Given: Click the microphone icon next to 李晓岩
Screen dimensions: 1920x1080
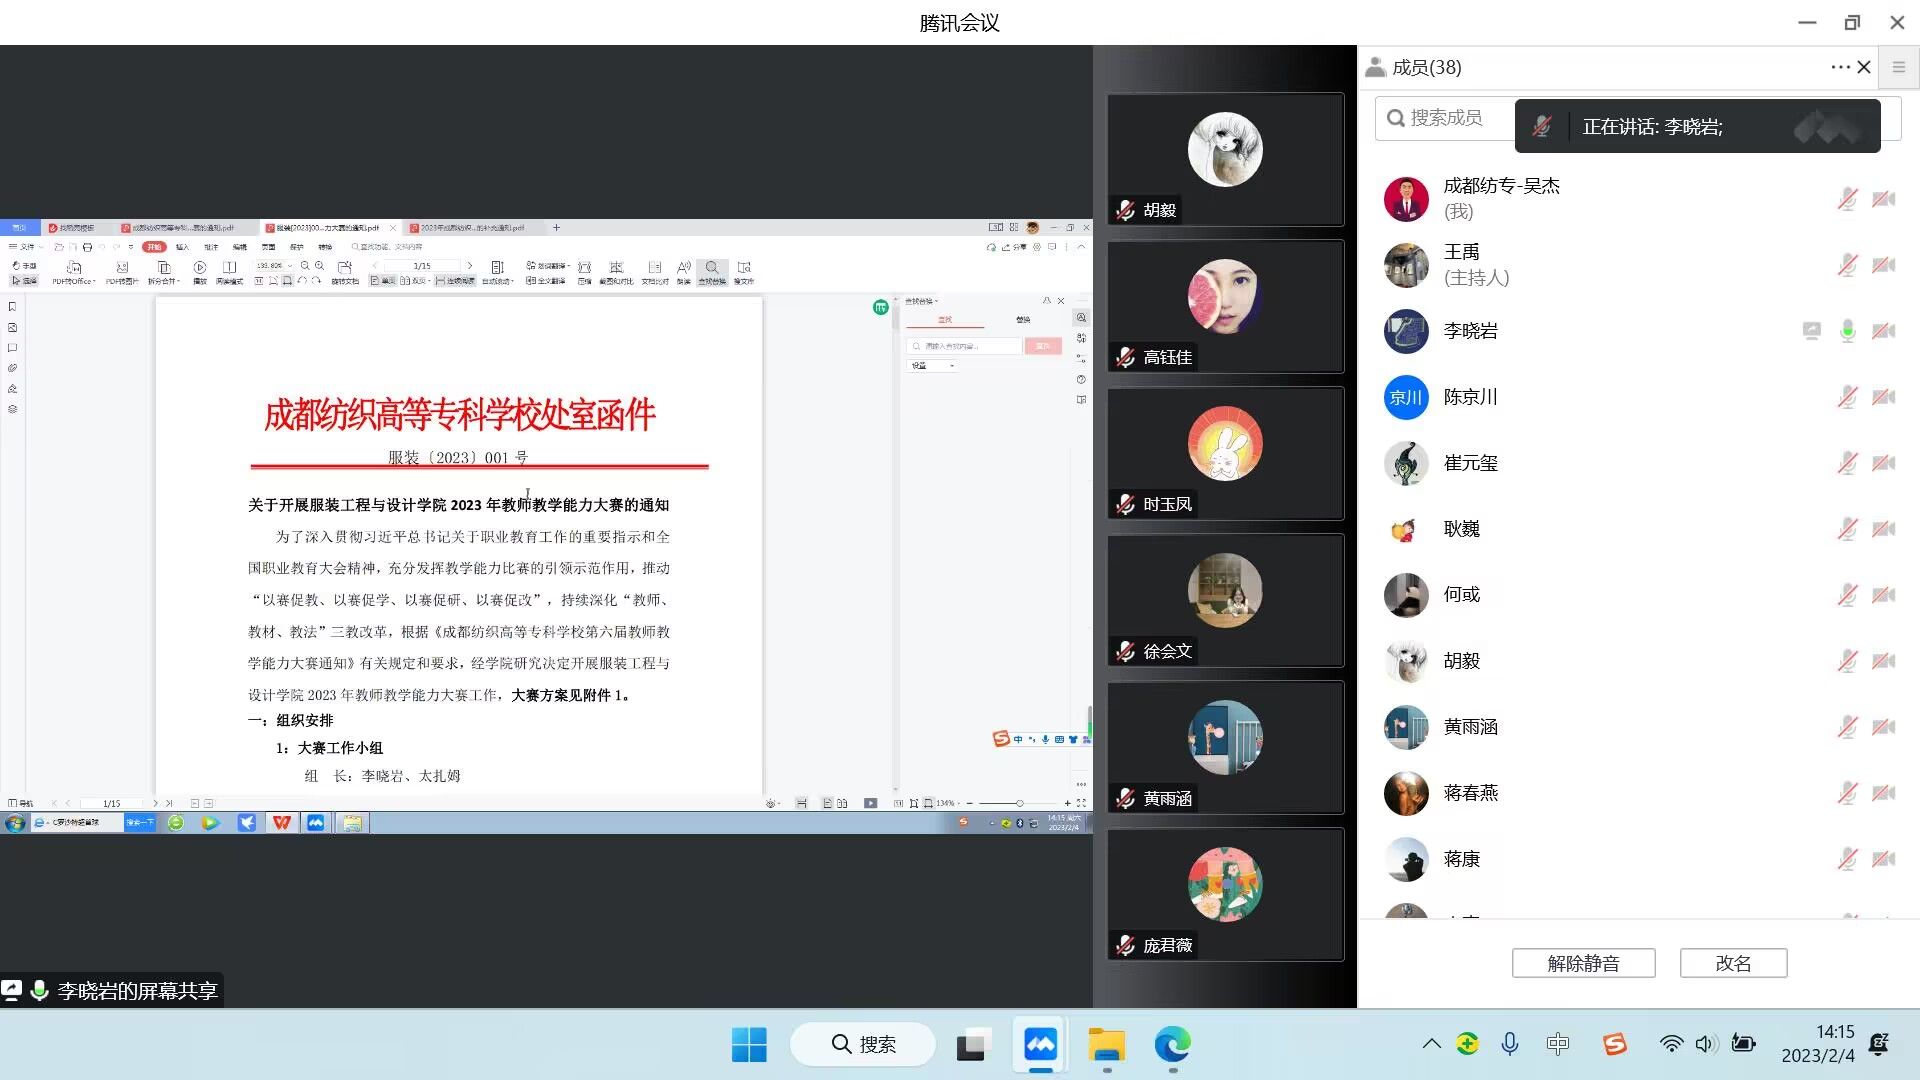Looking at the screenshot, I should pyautogui.click(x=1847, y=331).
